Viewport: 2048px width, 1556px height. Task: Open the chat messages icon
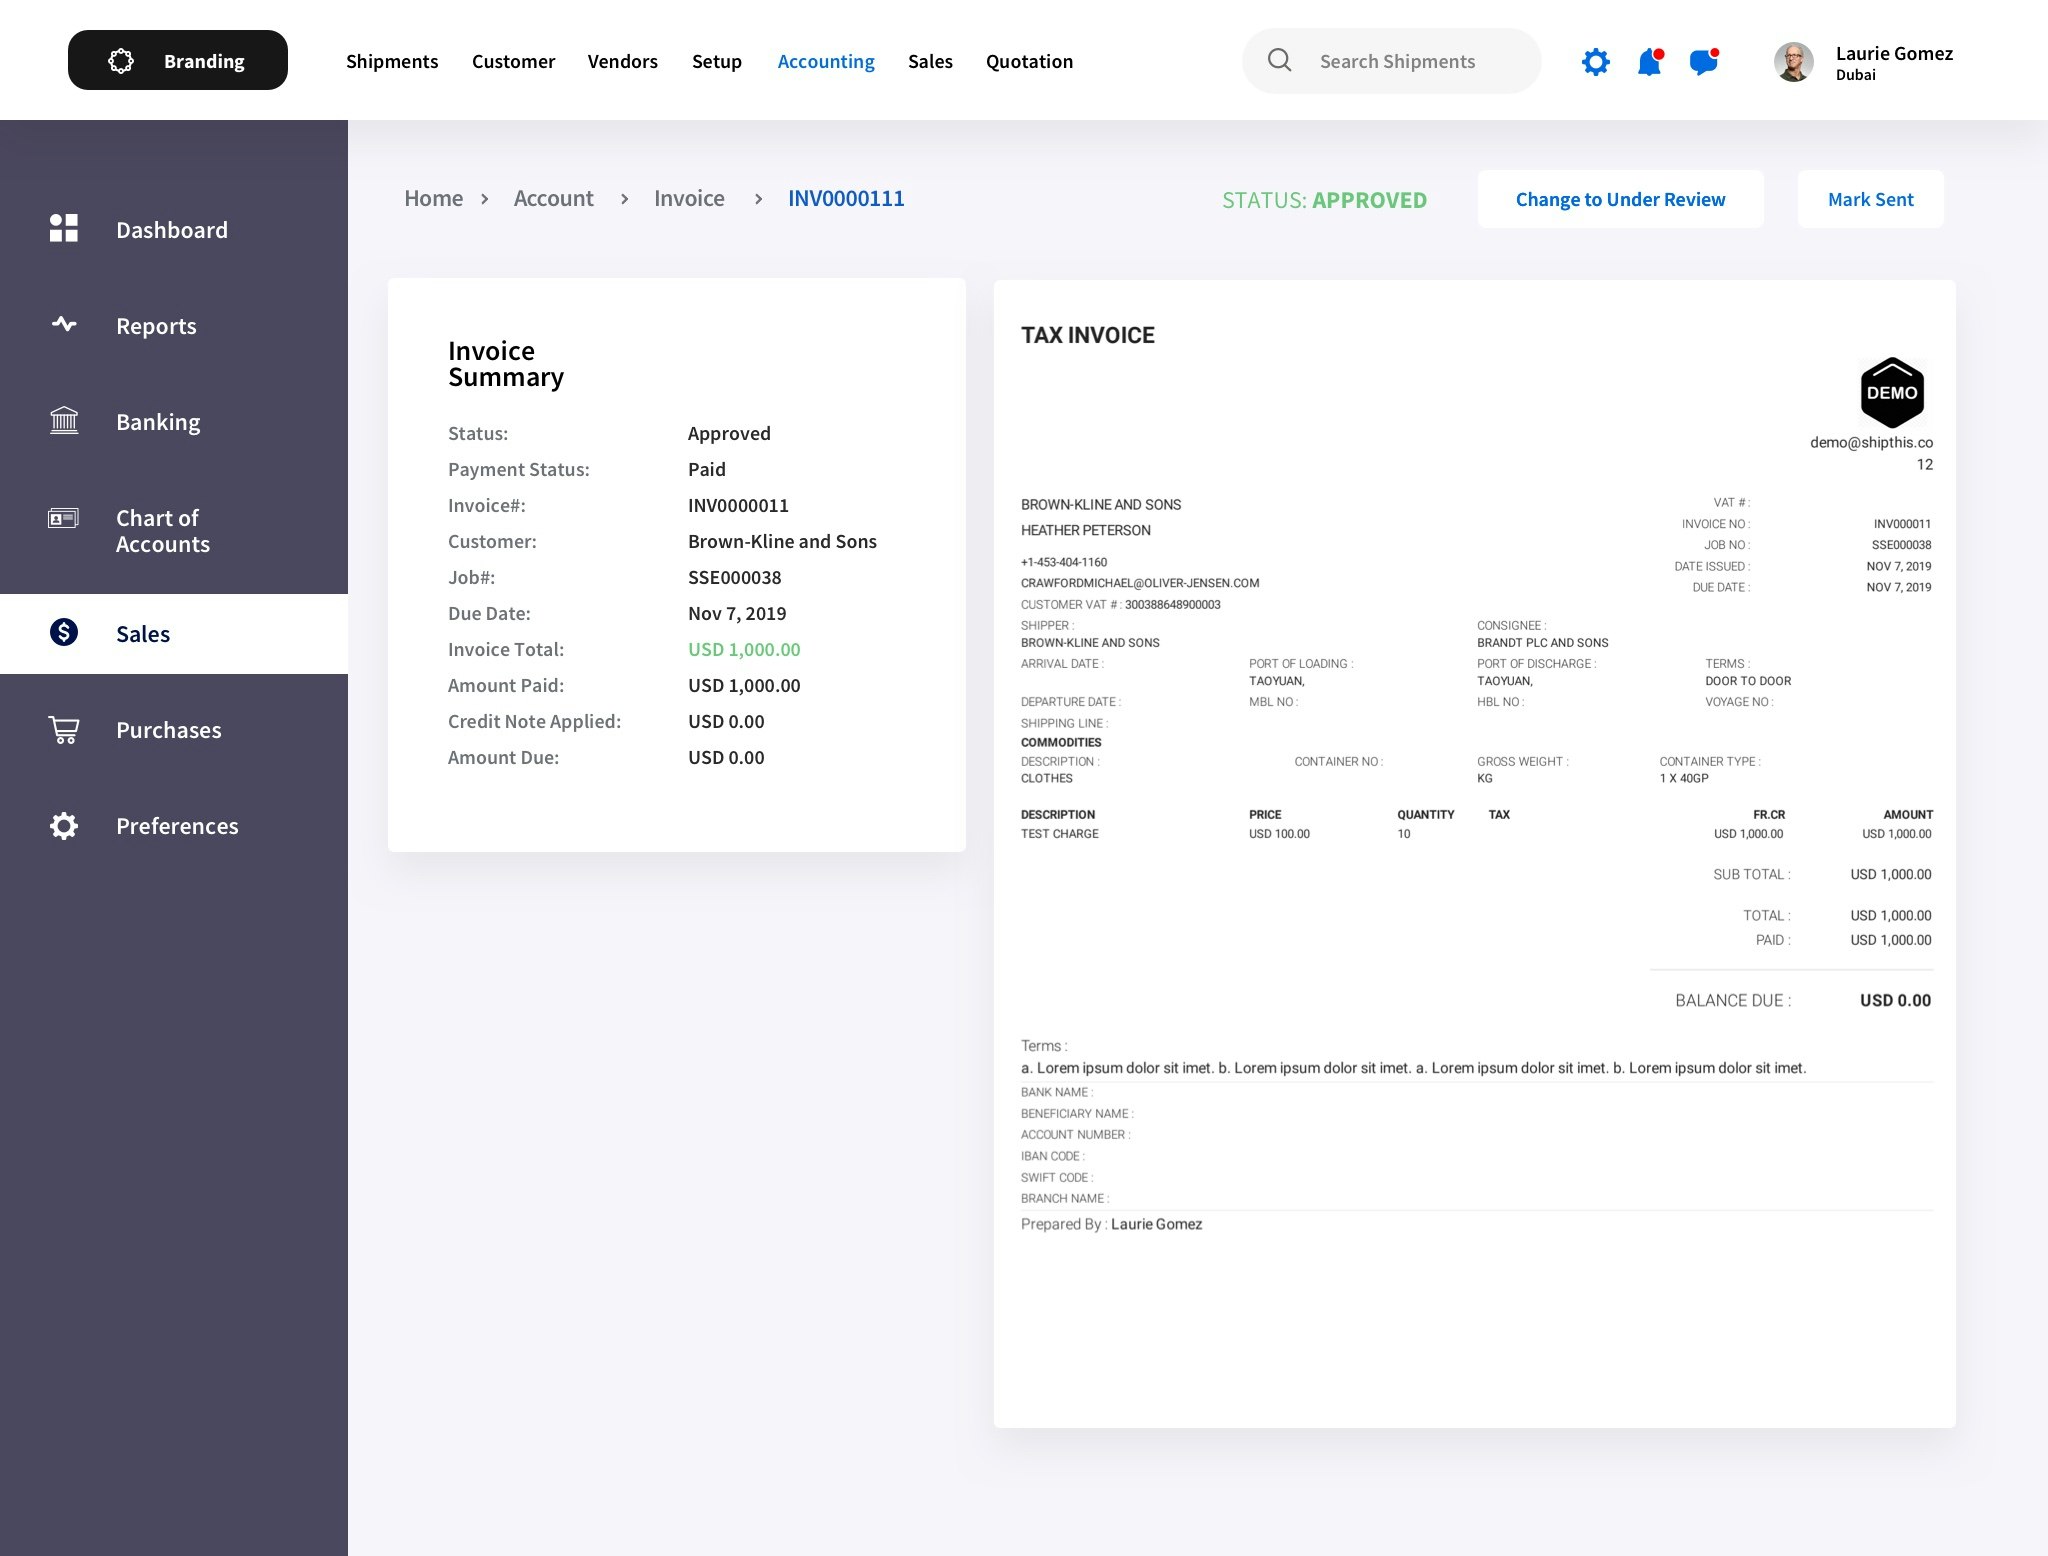tap(1702, 61)
